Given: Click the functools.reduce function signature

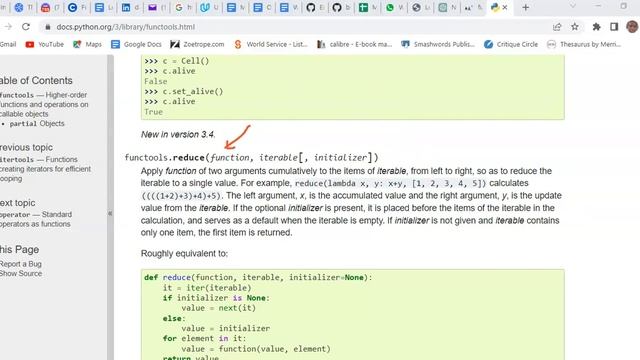Looking at the screenshot, I should pyautogui.click(x=251, y=158).
